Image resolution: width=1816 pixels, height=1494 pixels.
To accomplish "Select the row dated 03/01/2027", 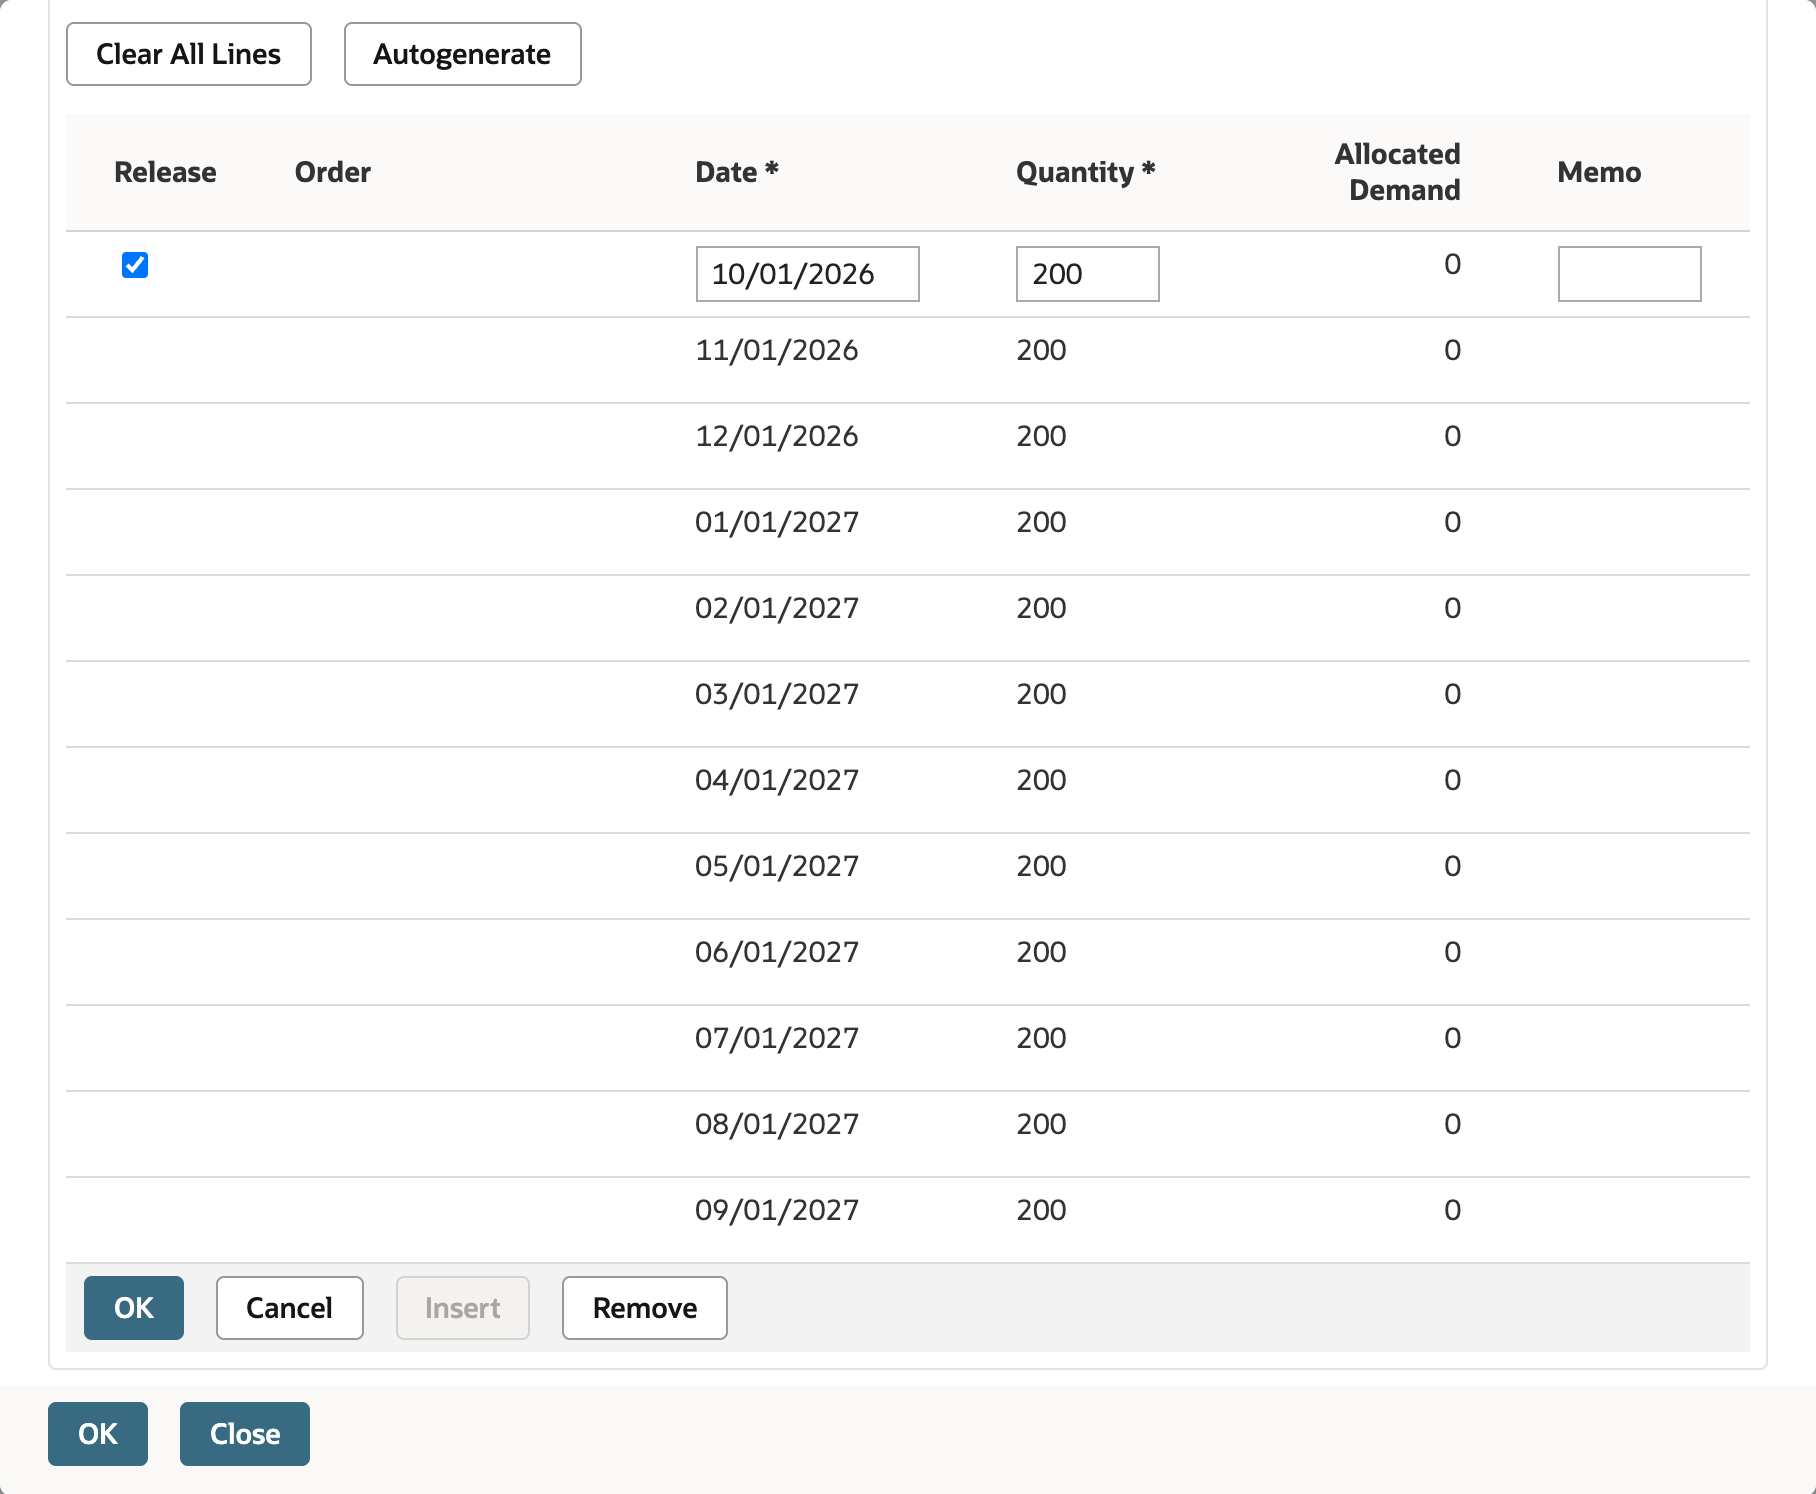I will pyautogui.click(x=908, y=704).
